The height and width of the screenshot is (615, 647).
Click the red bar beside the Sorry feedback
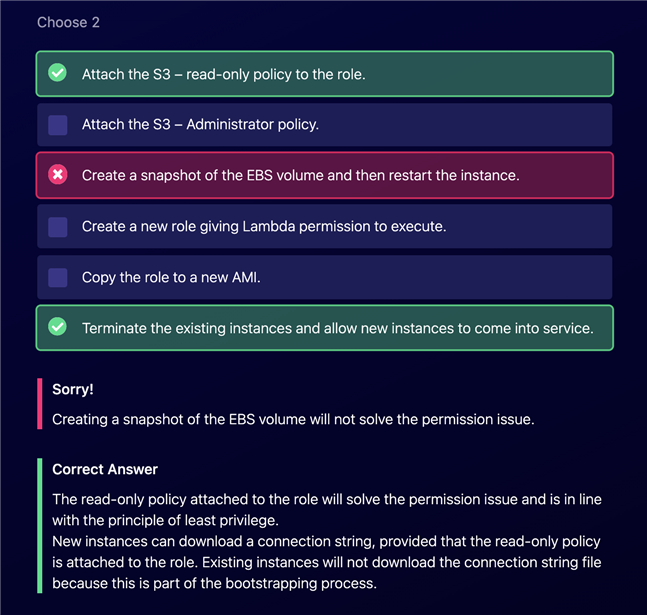[40, 404]
